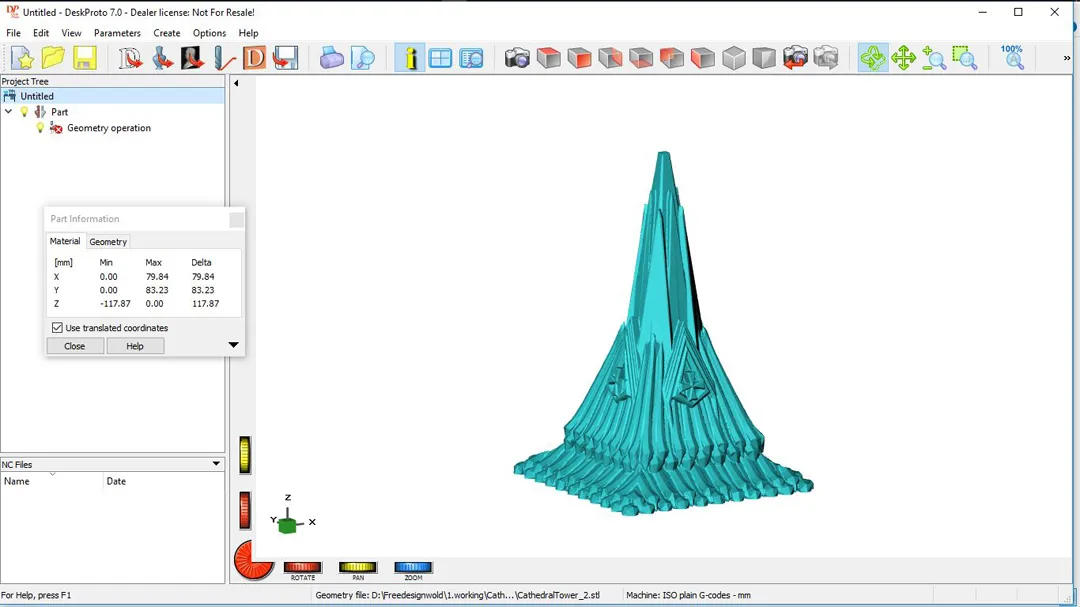Select Untitled in Project Tree

pos(37,96)
